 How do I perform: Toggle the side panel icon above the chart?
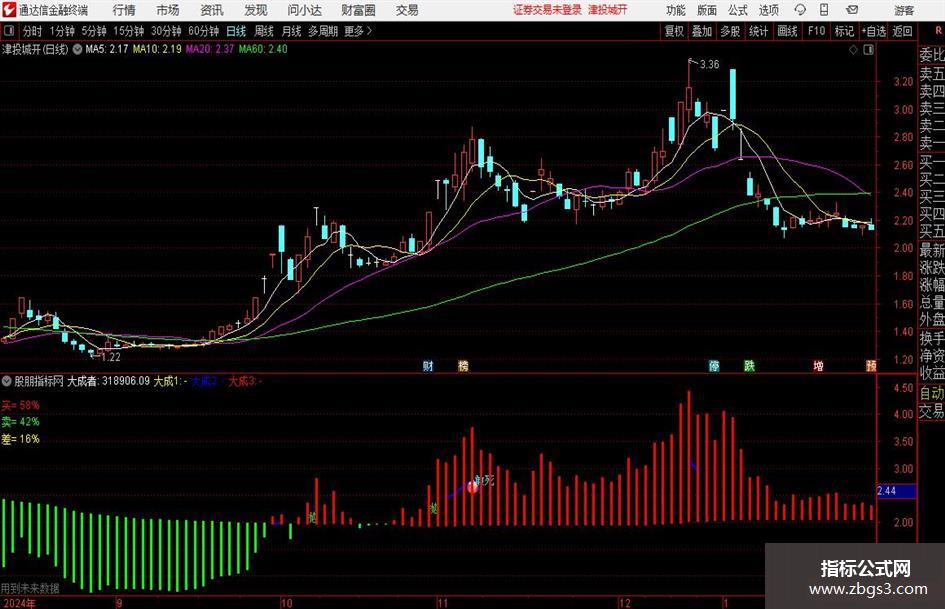(x=868, y=50)
